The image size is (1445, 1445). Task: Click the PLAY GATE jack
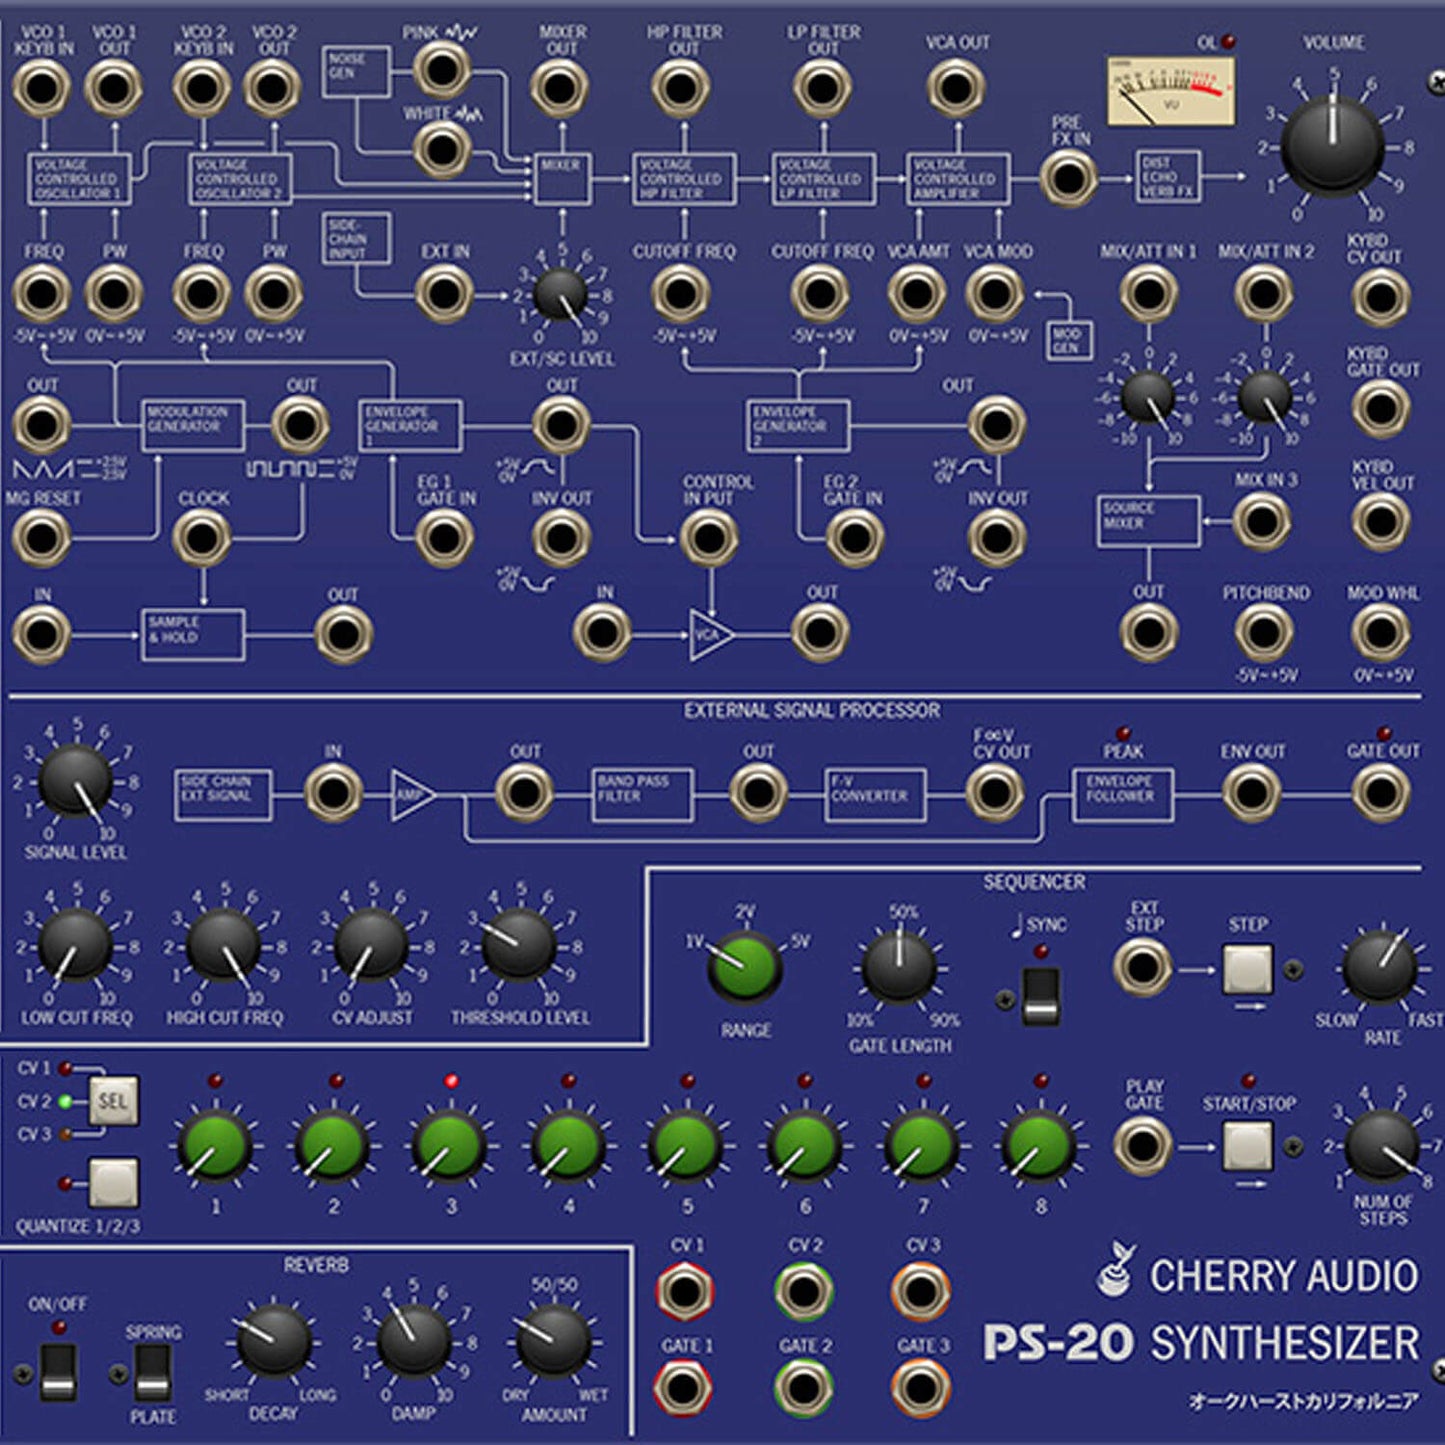(1143, 1146)
